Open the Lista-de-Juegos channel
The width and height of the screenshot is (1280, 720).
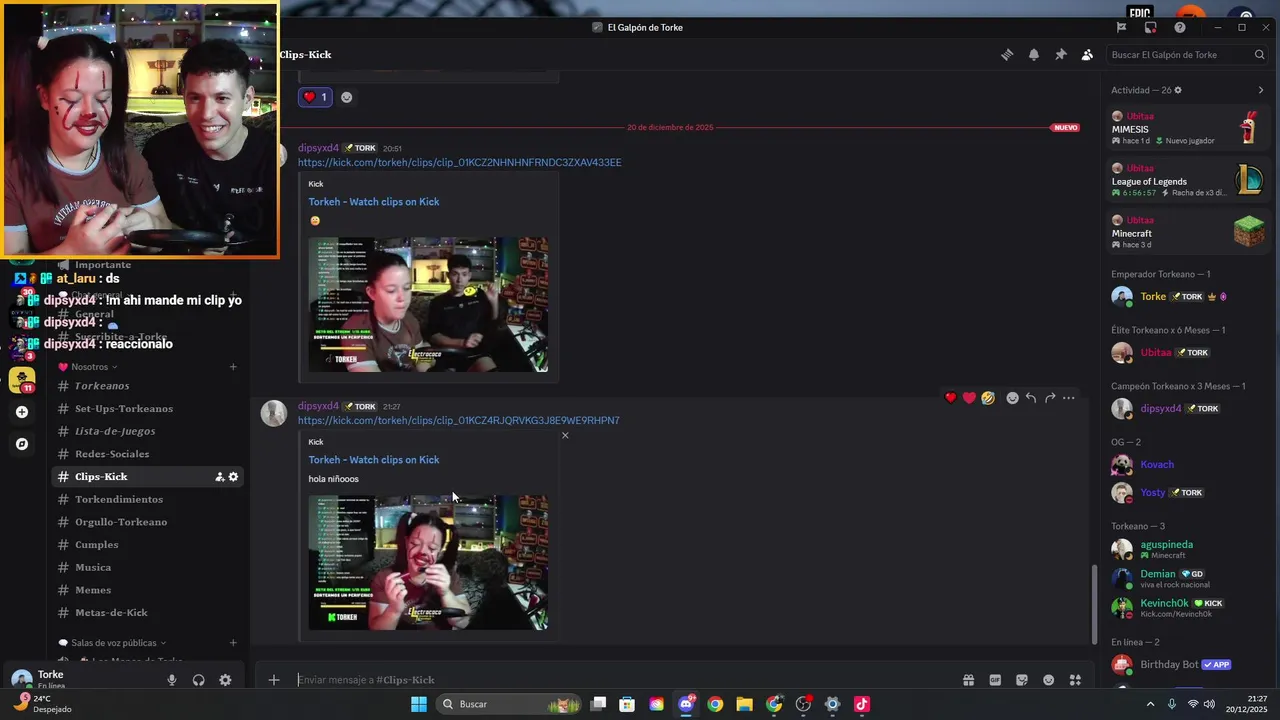tap(147, 431)
